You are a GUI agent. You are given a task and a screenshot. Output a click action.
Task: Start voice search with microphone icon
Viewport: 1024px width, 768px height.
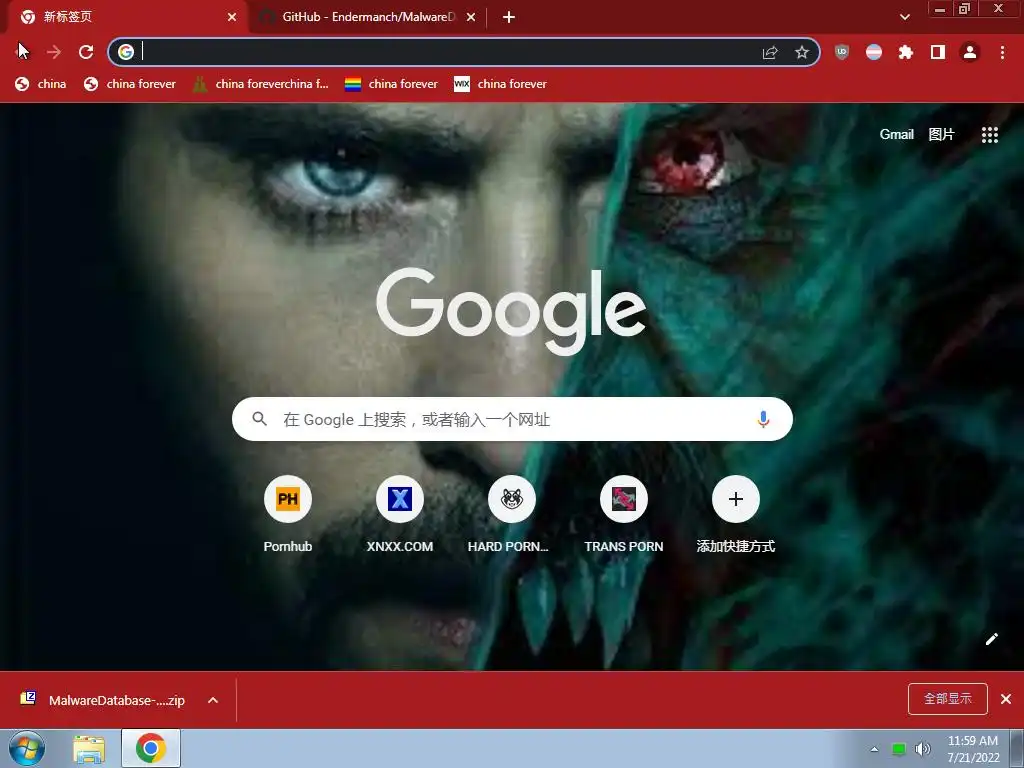[763, 419]
